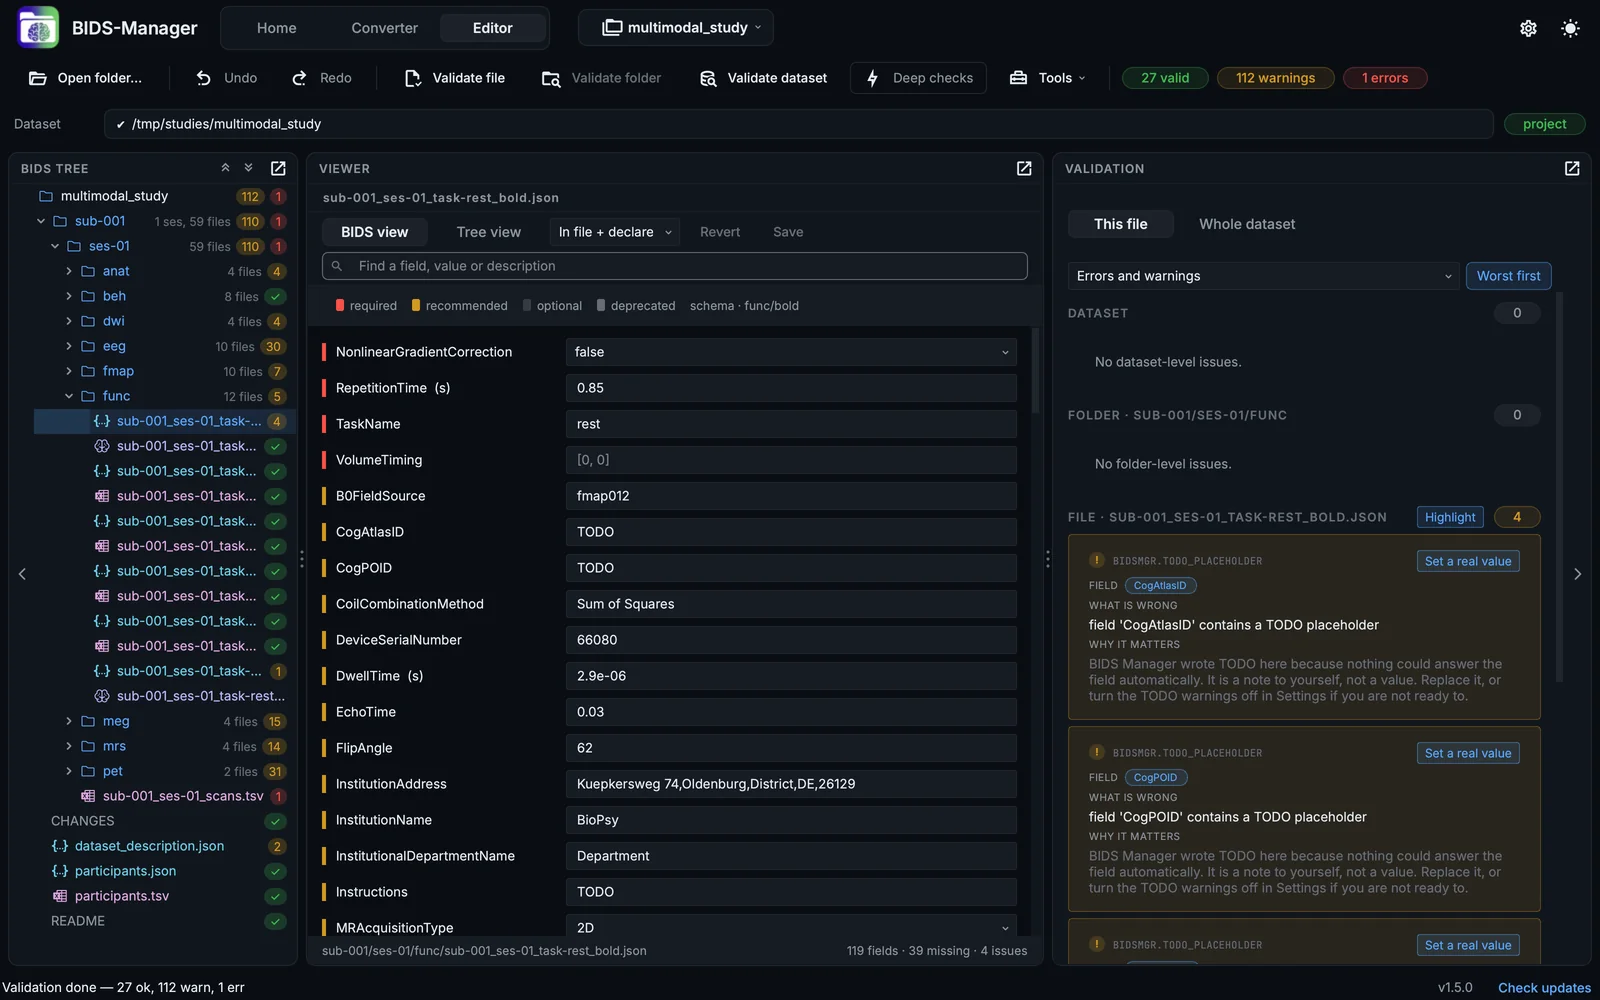Open NonlinearGradientCorrection value dropdown

coord(791,352)
